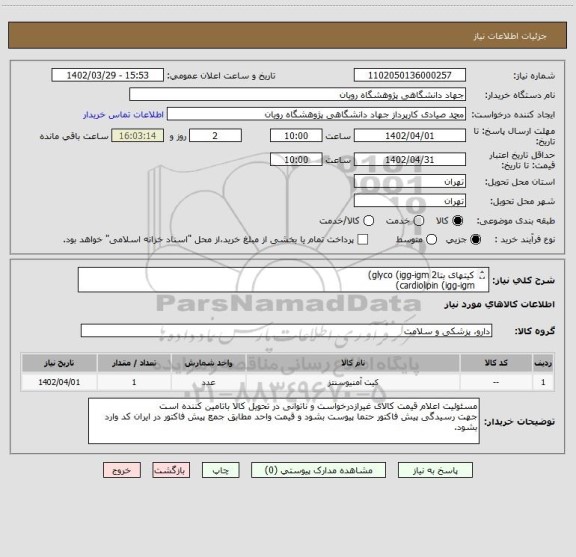This screenshot has width=576, height=557.
Task: Select the کالا radio button
Action: point(458,221)
